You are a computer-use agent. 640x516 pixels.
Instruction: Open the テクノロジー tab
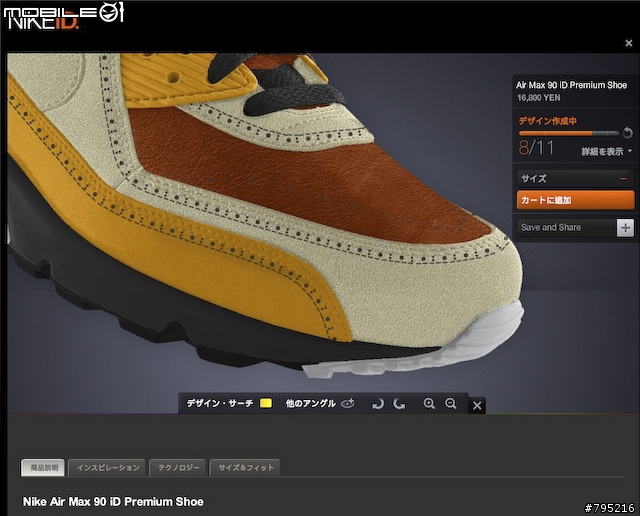(x=178, y=467)
